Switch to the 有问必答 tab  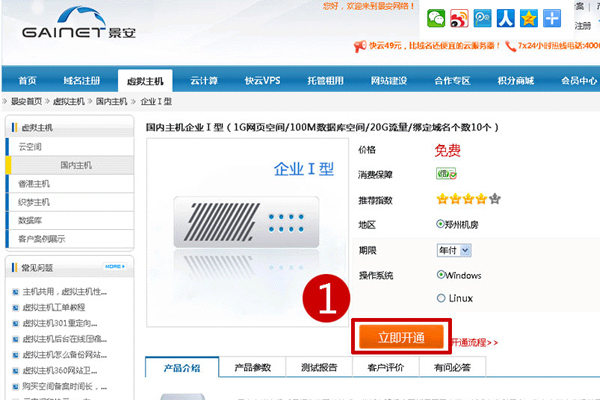tap(452, 367)
